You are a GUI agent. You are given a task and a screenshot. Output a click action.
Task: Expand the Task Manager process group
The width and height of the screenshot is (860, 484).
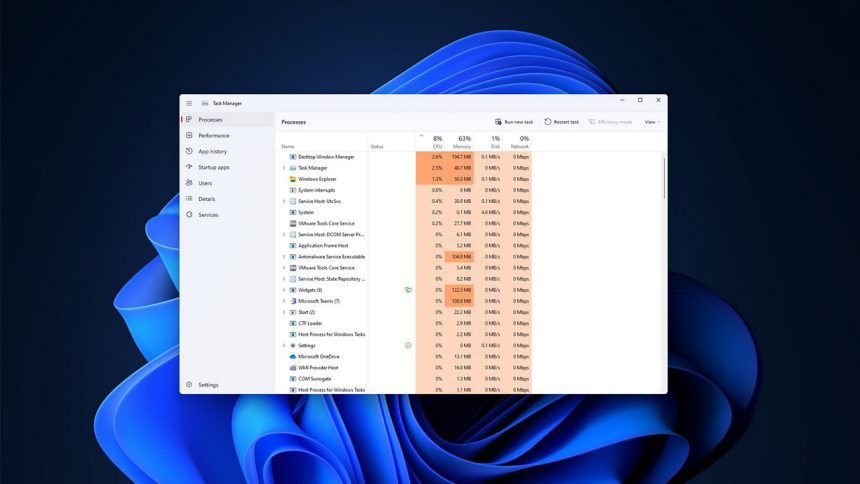click(284, 168)
